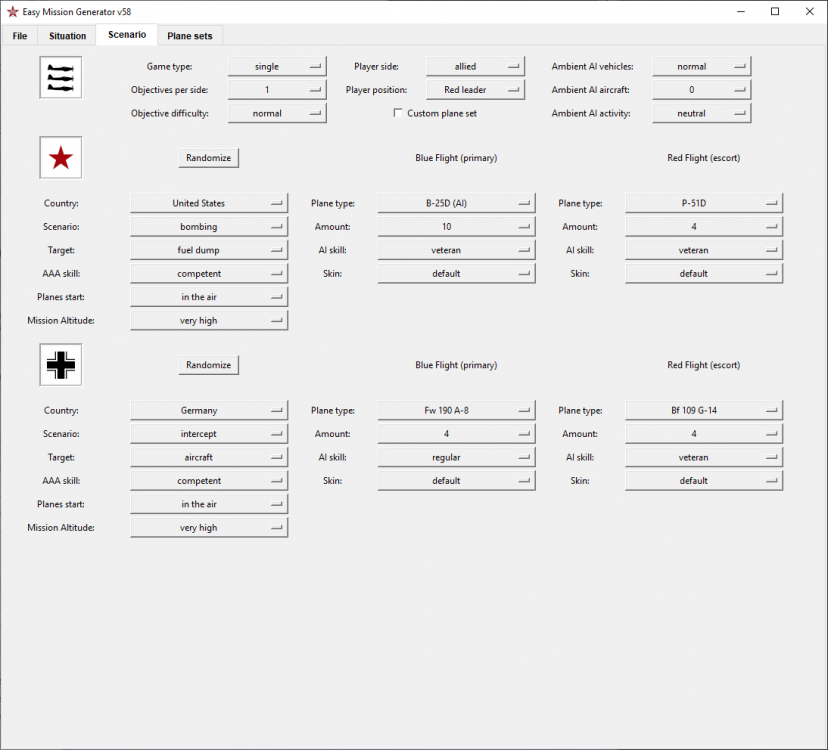Open Bf 109 G-14 flight AI skill dropdown

coord(704,457)
